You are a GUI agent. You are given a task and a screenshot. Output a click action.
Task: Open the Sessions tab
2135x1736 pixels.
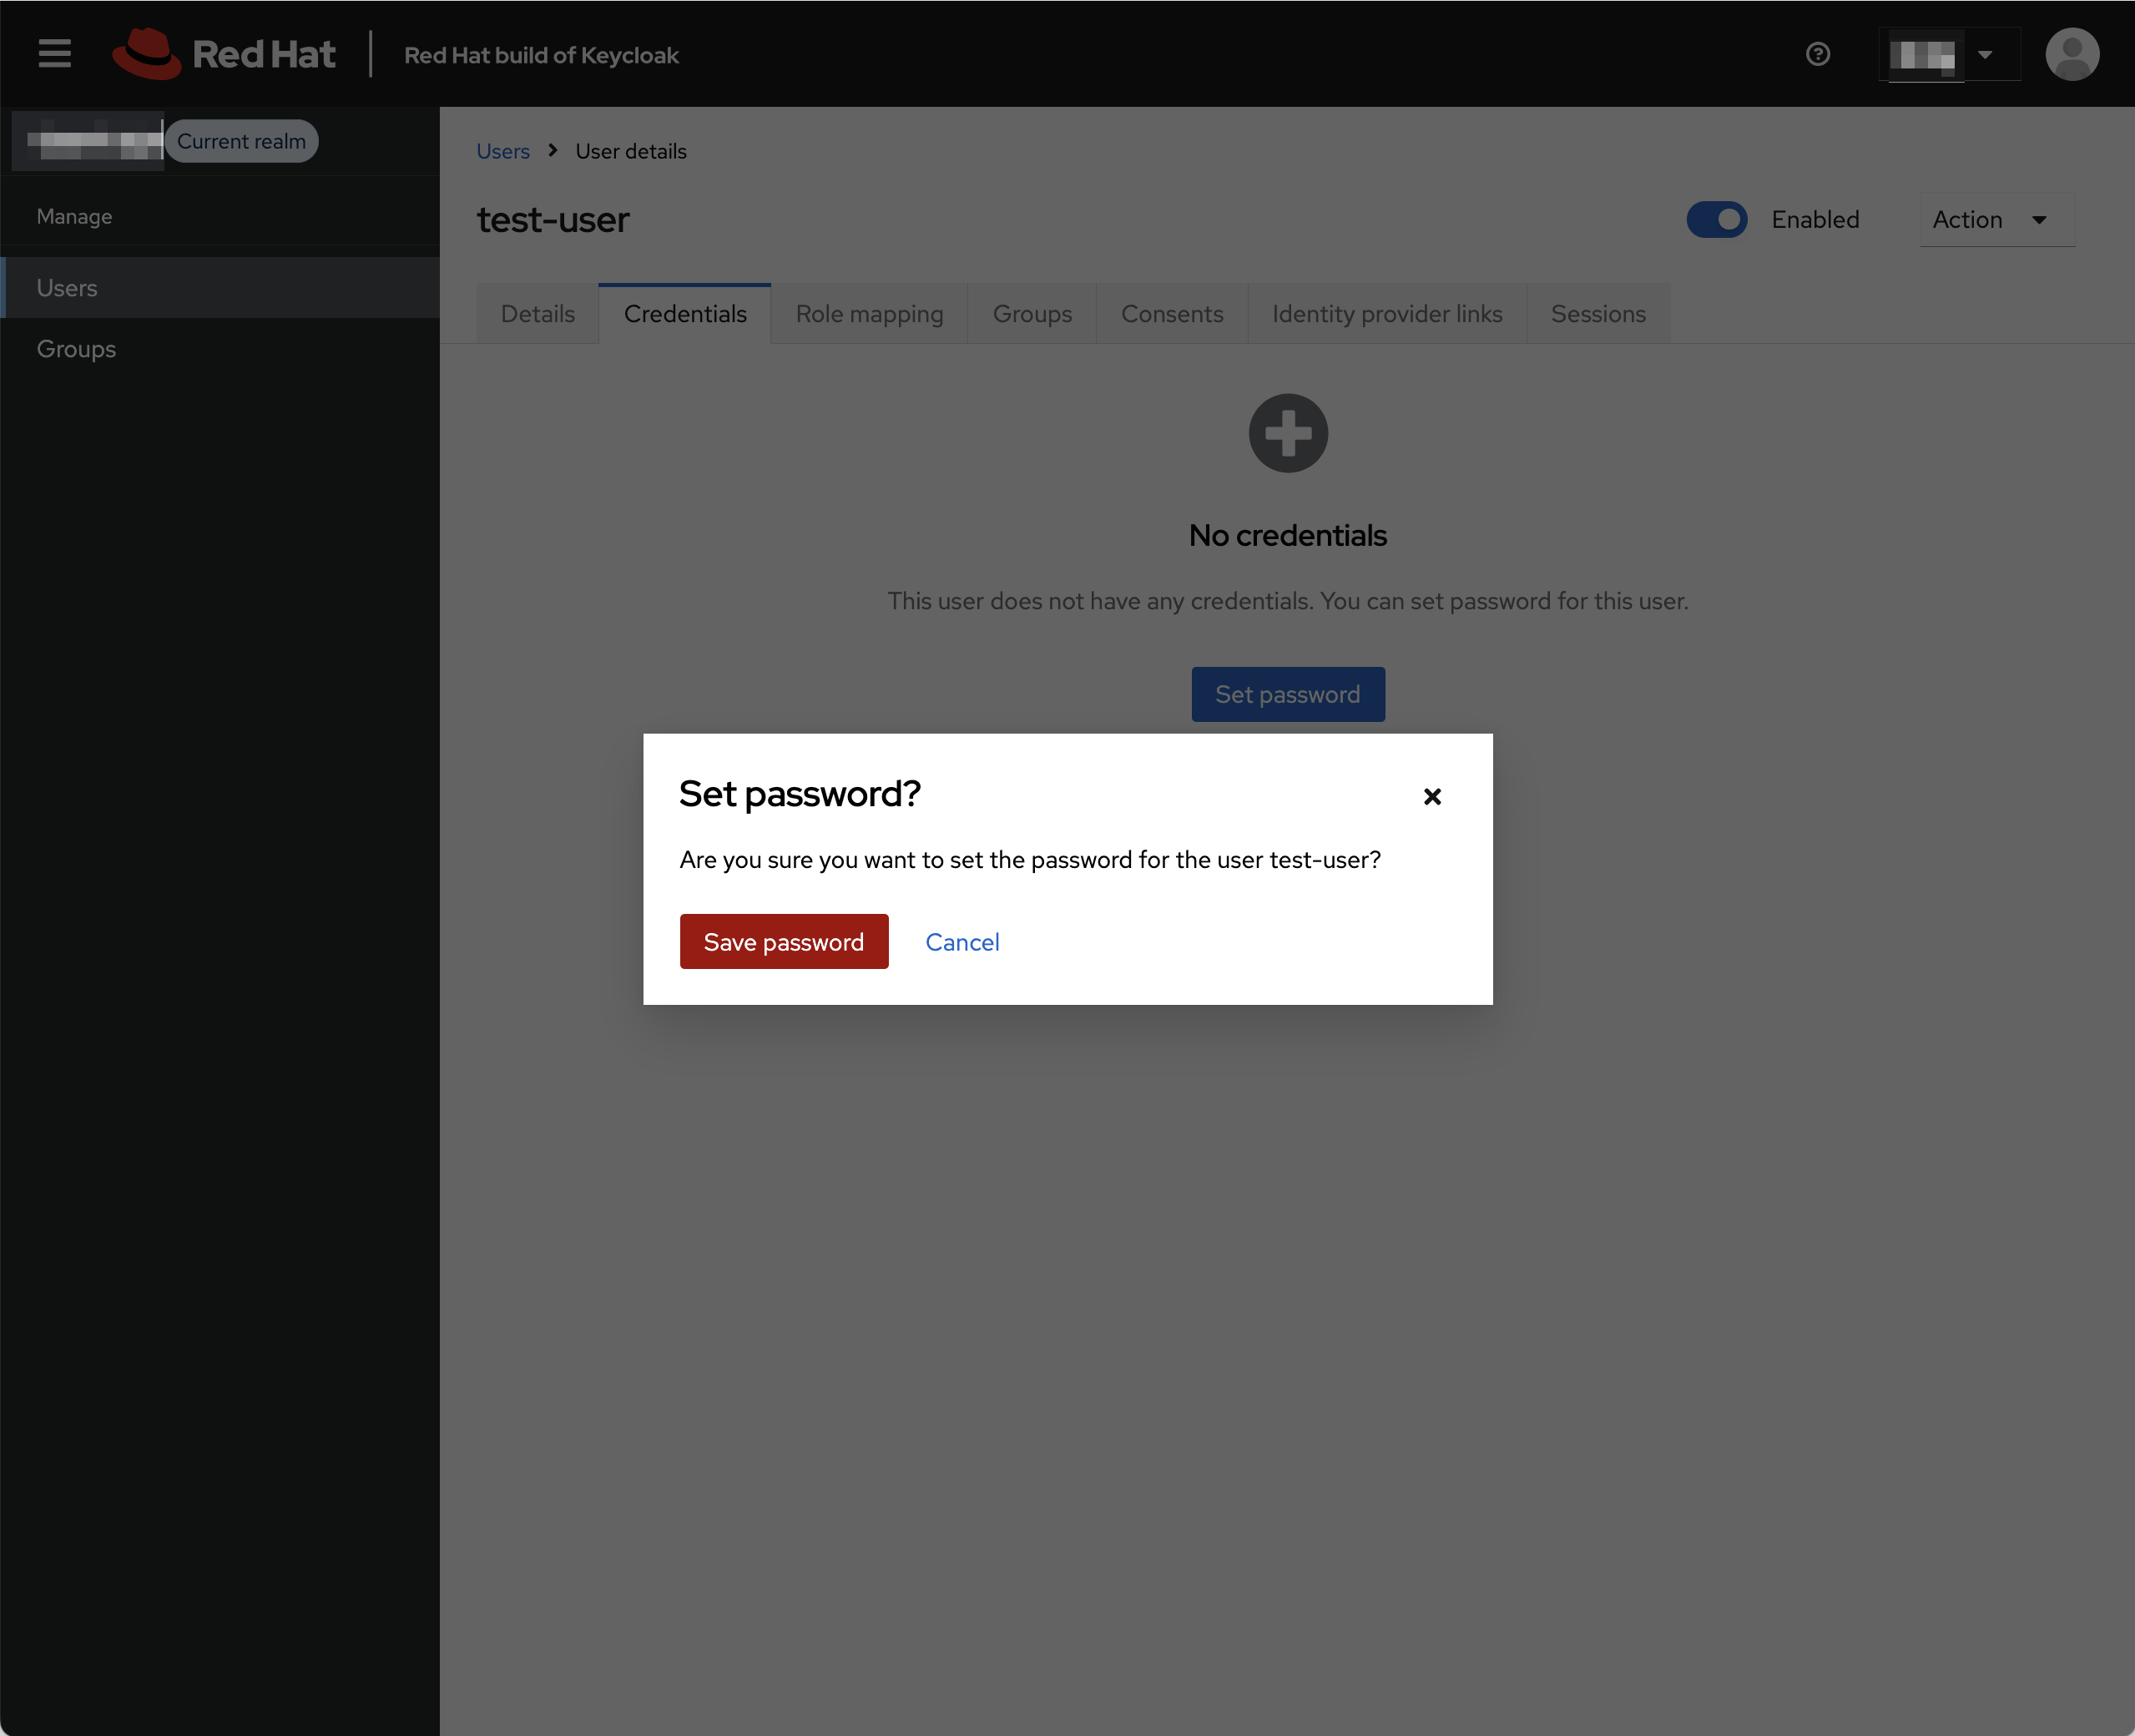point(1598,314)
